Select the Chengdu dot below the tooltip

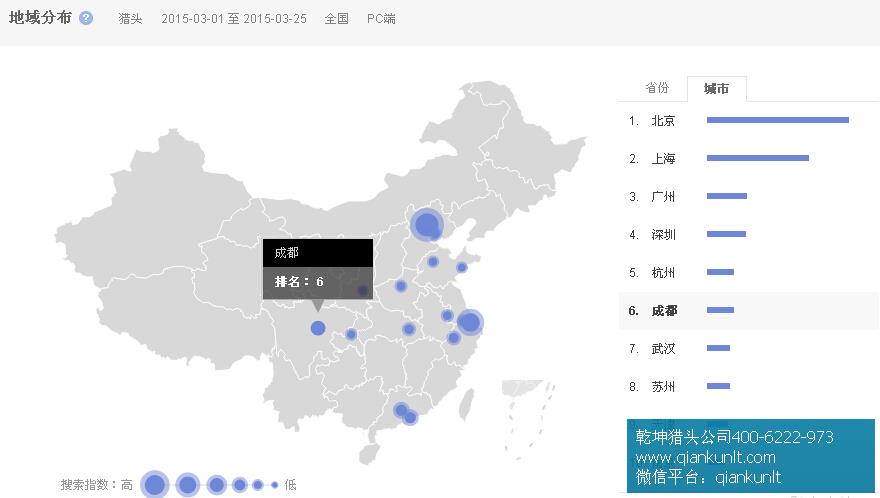[x=318, y=328]
